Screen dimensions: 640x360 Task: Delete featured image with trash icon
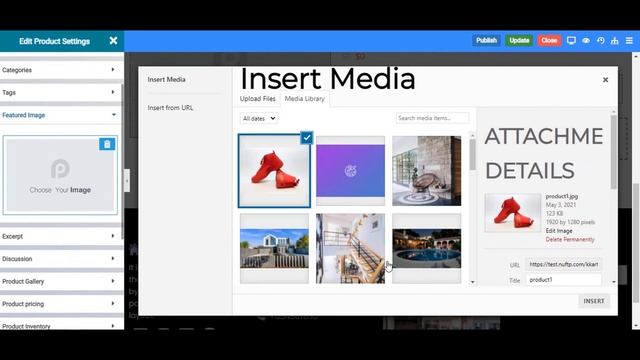(x=107, y=144)
